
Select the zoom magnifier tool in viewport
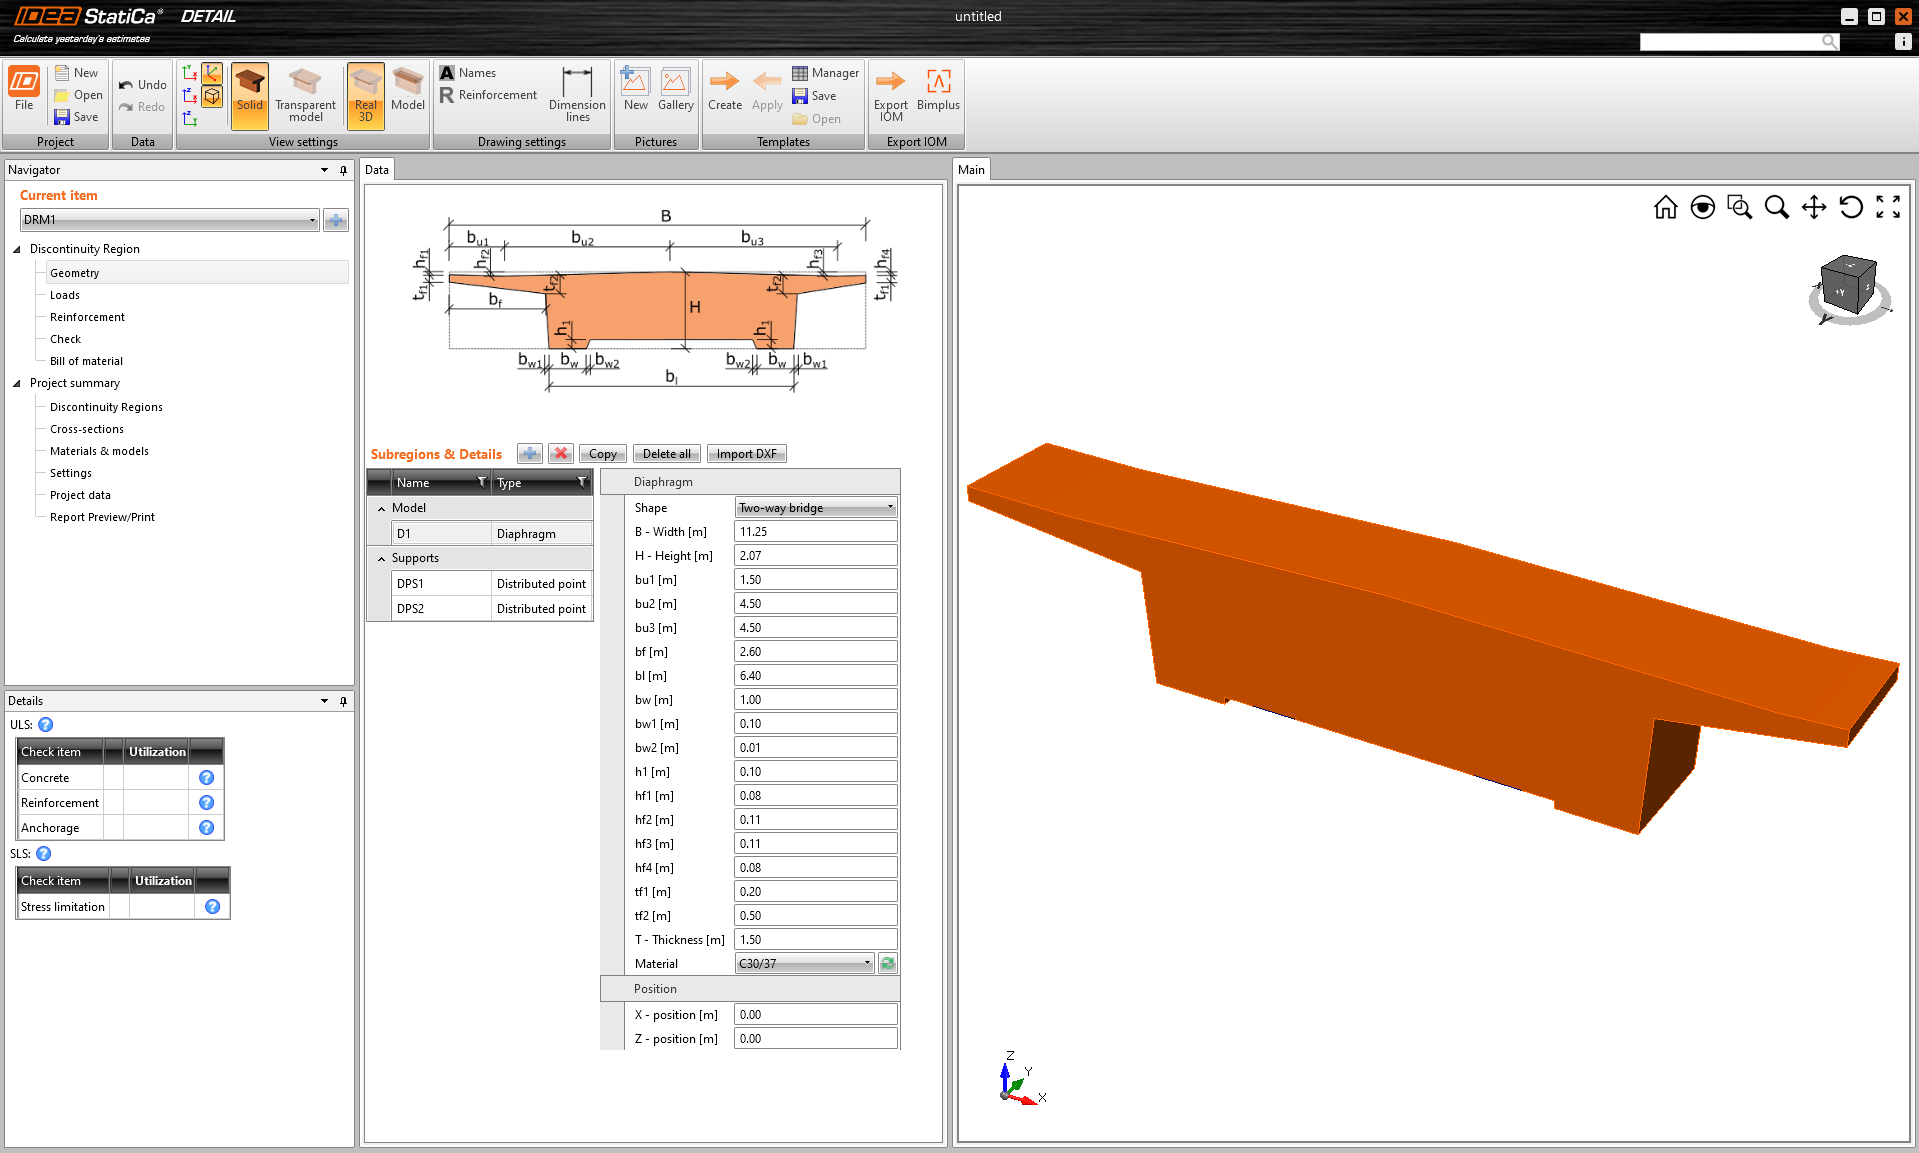click(1776, 207)
